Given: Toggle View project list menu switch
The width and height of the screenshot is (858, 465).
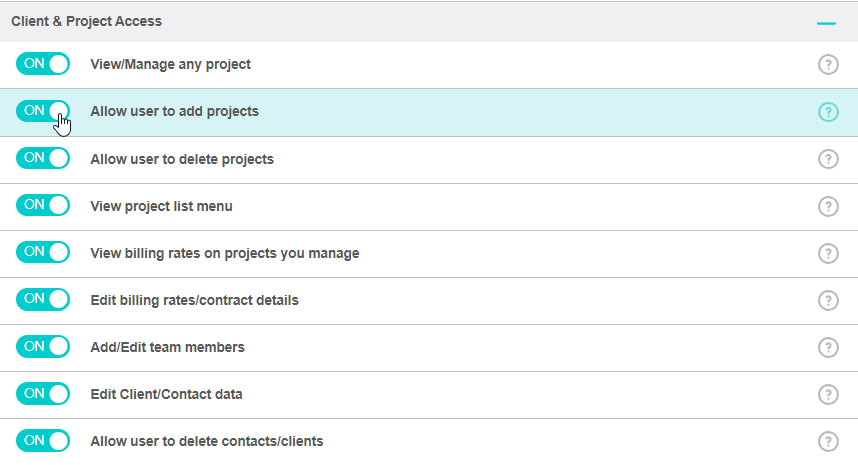Looking at the screenshot, I should [x=43, y=205].
